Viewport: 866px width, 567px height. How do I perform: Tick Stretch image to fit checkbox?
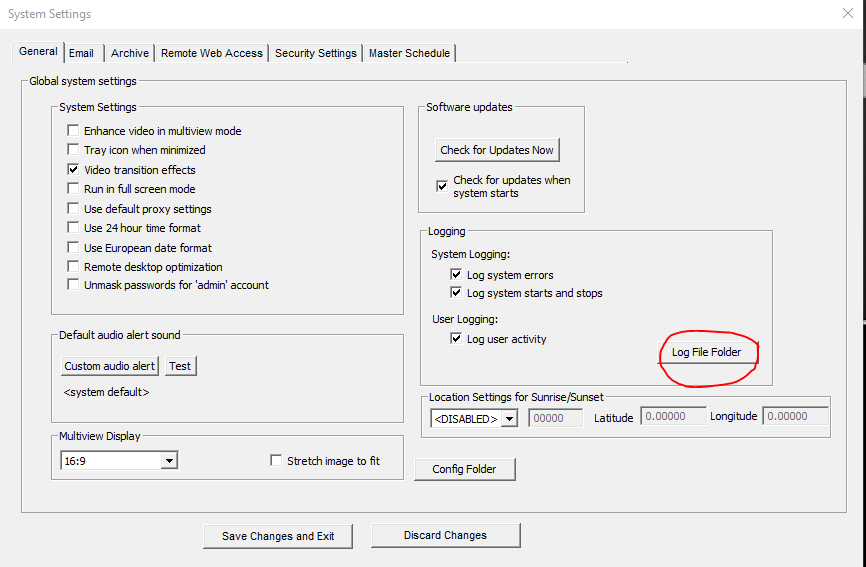276,460
